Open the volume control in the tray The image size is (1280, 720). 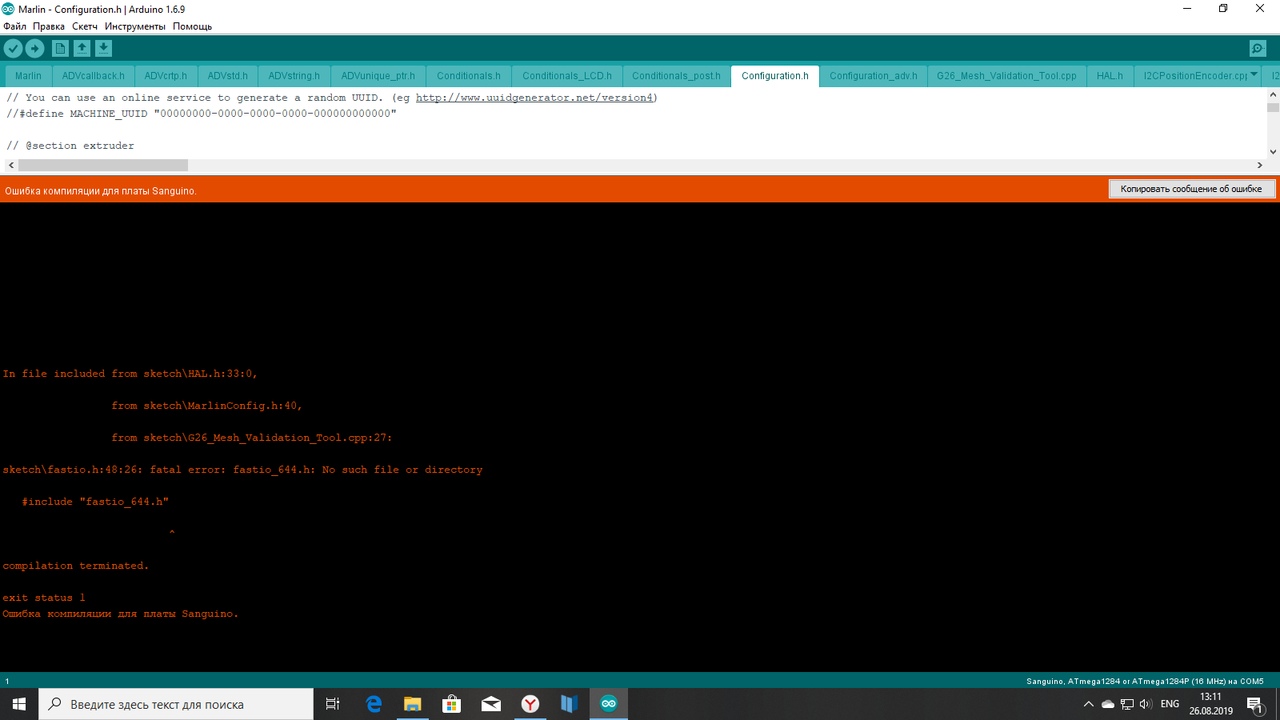1145,704
